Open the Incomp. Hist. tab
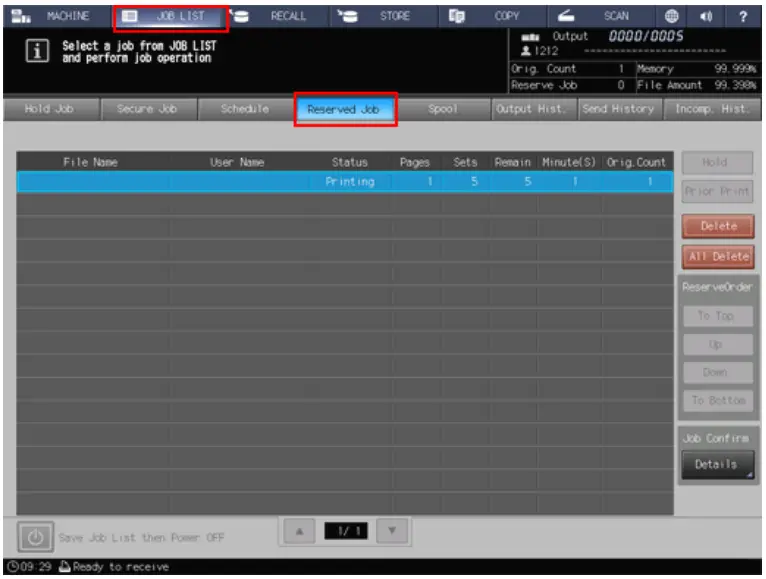Screen dimensions: 766x579 712,109
